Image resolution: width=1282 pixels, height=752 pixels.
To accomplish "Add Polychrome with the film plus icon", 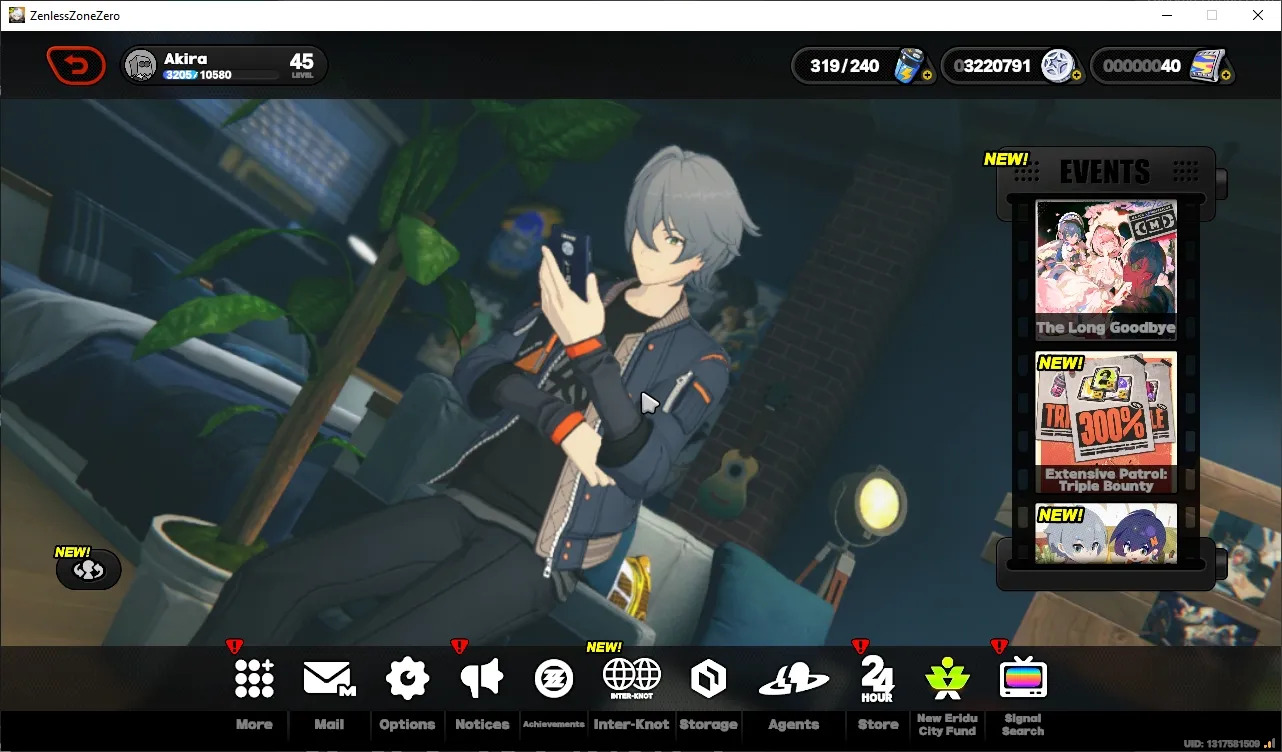I will coord(1226,75).
